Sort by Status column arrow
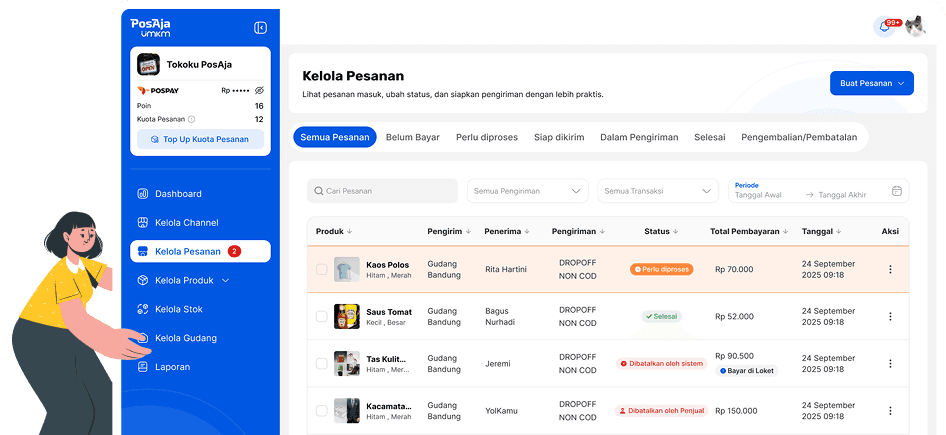Screen dimensions: 946x435 [x=676, y=232]
